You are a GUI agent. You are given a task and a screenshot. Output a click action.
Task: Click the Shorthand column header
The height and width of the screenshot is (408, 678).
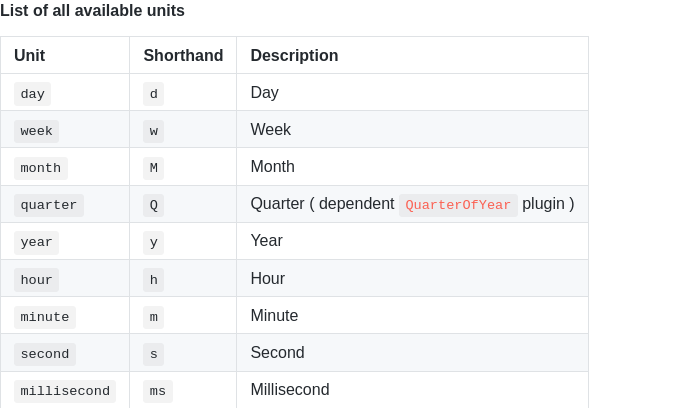tap(183, 56)
